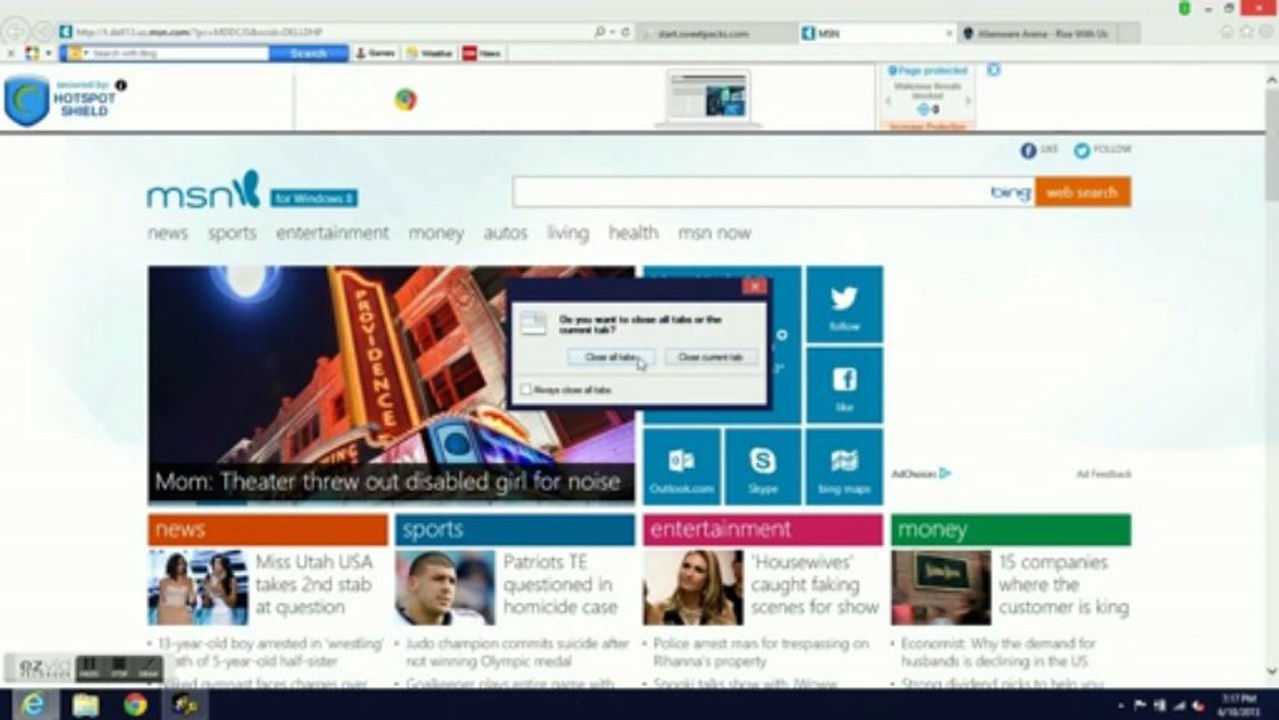The image size is (1279, 720).
Task: Open the Patriots TE homicide case headline
Action: pos(559,584)
